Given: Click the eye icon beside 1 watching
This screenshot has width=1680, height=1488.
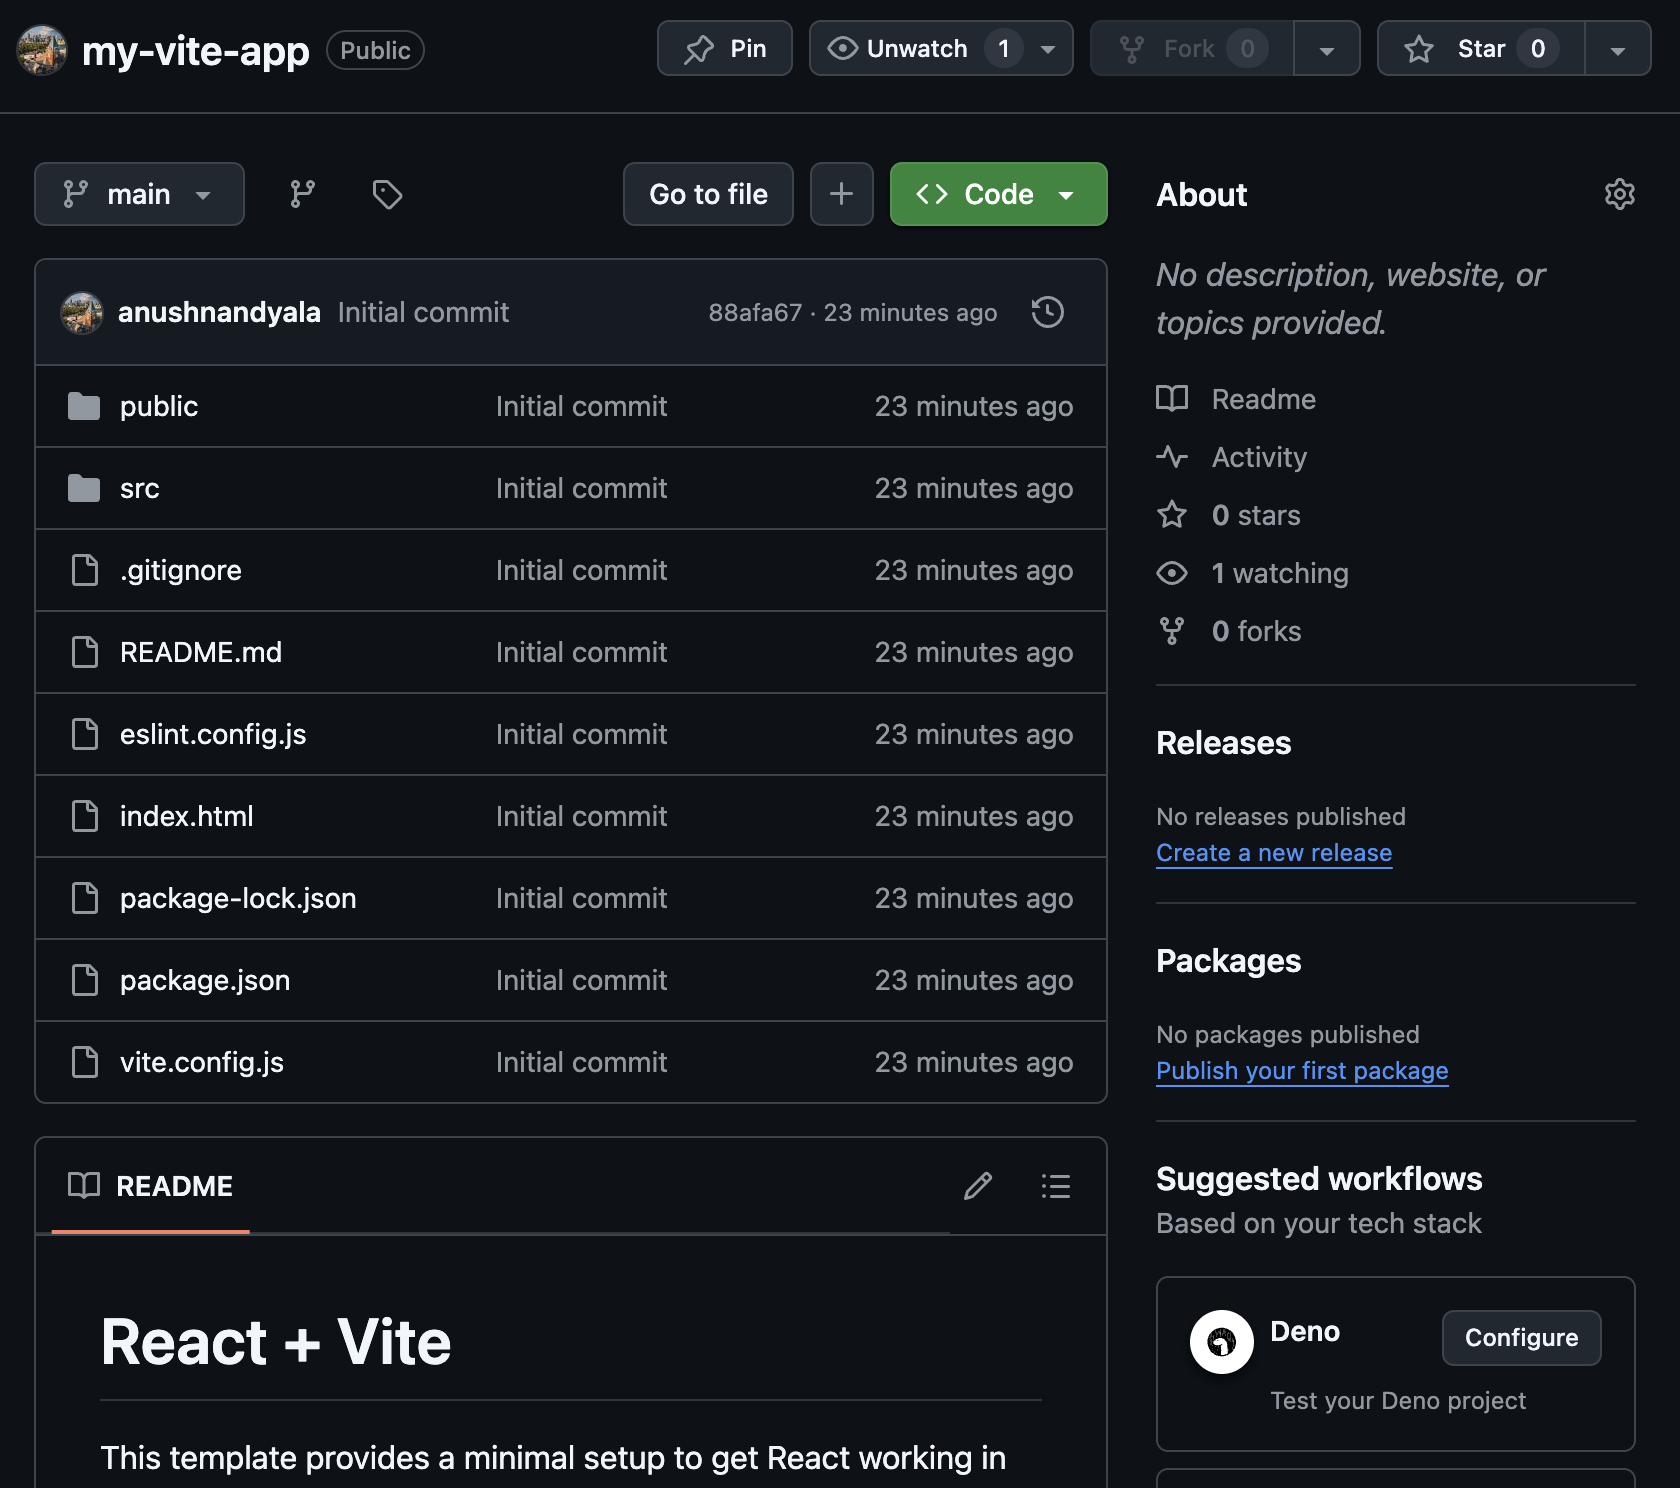Looking at the screenshot, I should (x=1172, y=573).
